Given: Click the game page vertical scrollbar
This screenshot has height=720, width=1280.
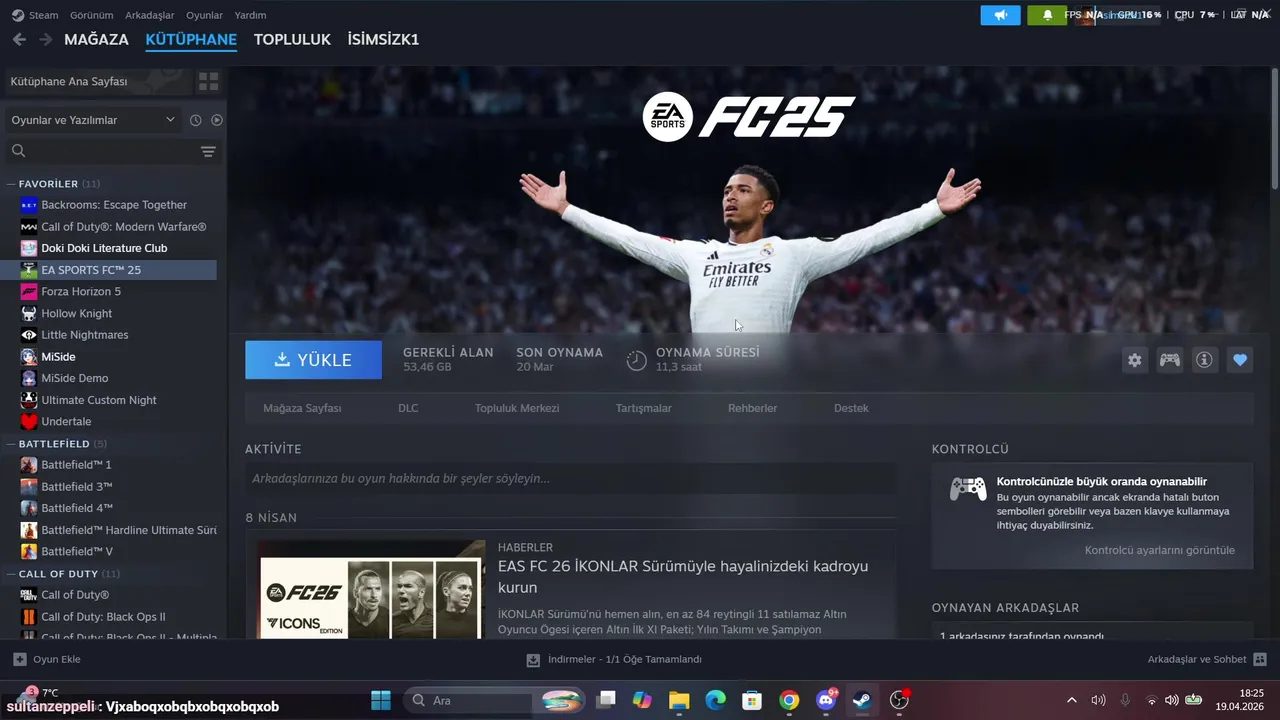Looking at the screenshot, I should [1274, 128].
